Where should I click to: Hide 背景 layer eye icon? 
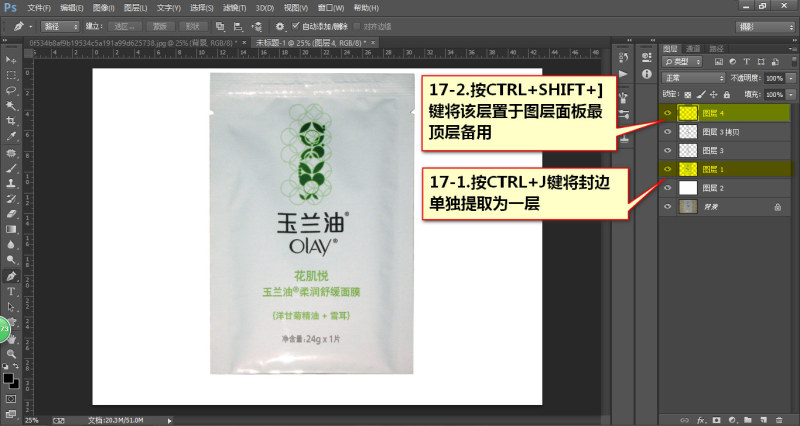point(667,207)
